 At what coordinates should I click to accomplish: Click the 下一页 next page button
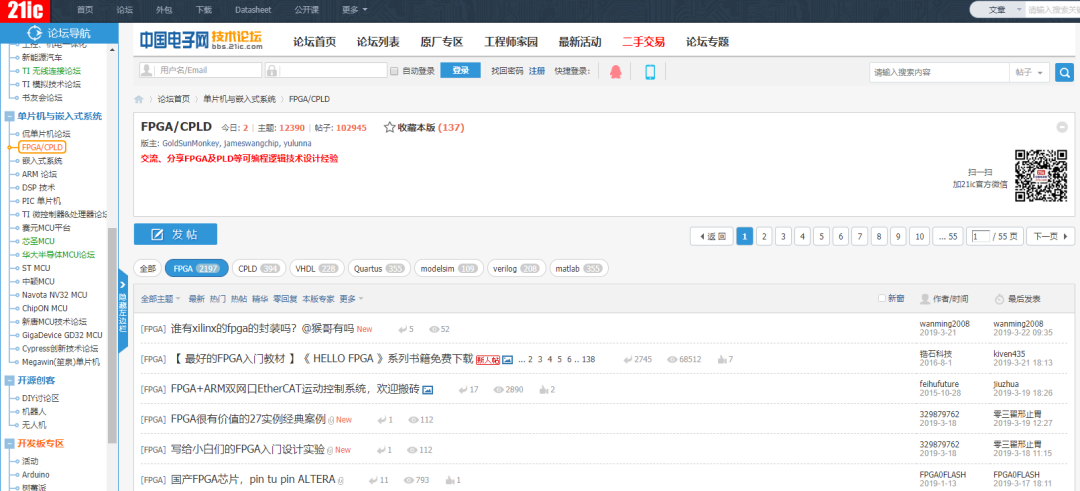(1050, 236)
